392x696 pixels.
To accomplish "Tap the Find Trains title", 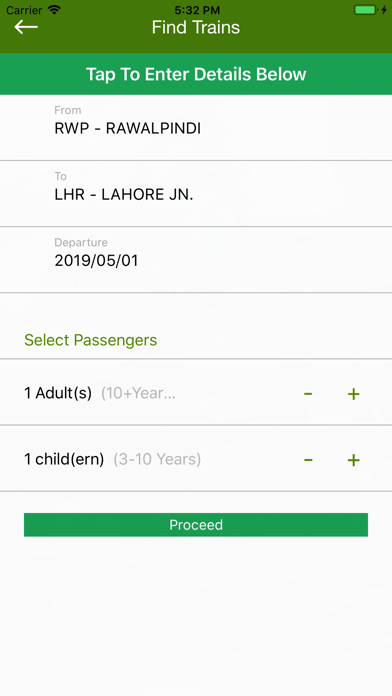I will click(x=196, y=28).
